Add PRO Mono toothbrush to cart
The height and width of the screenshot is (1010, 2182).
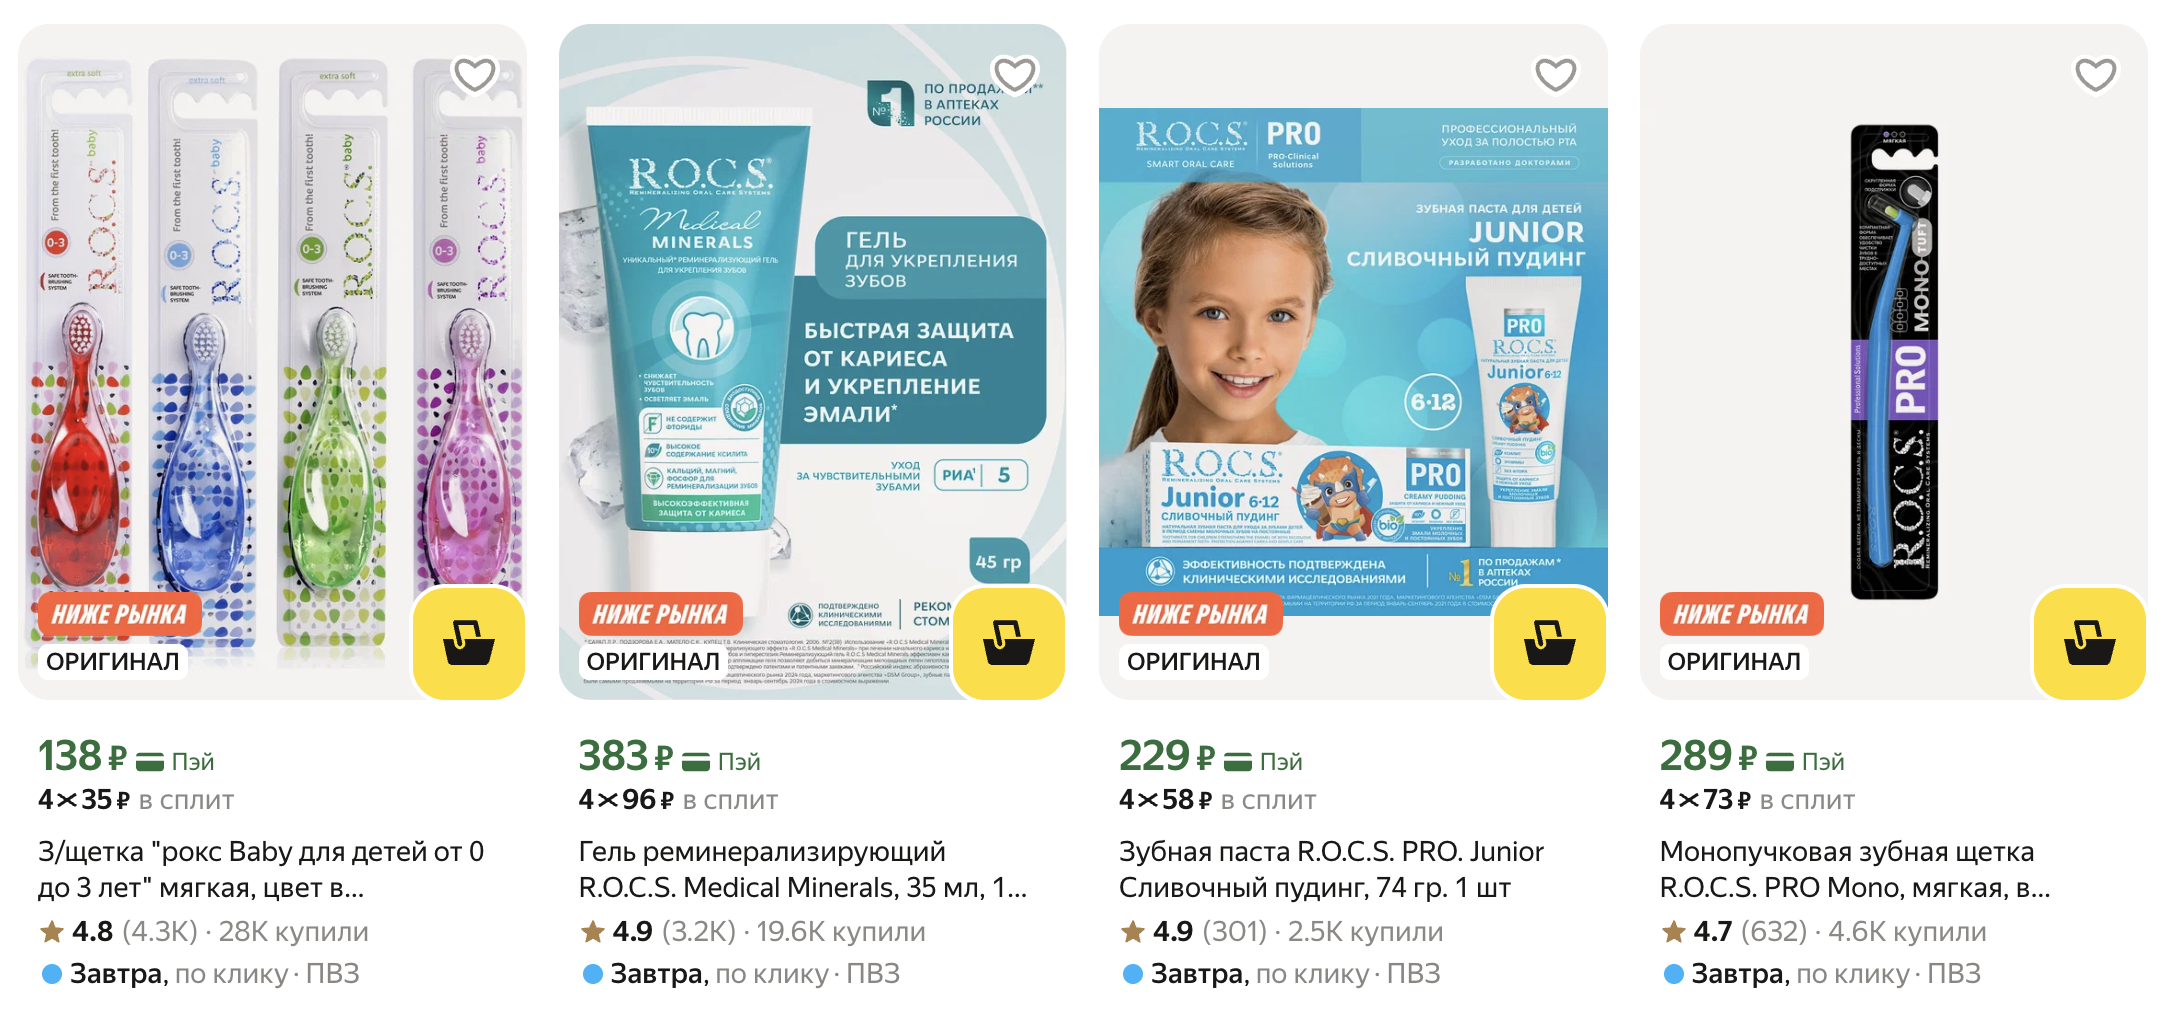(2090, 643)
